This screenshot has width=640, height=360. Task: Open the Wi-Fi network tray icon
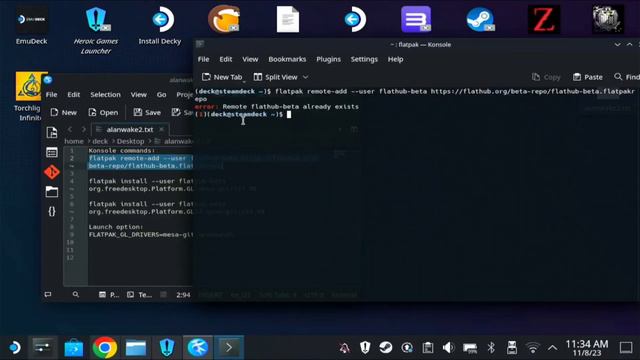(532, 348)
